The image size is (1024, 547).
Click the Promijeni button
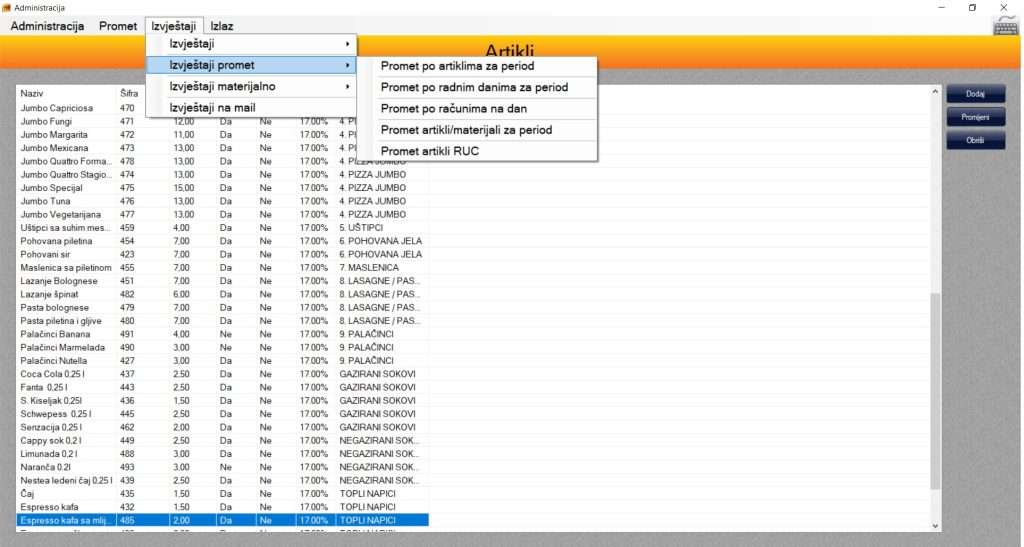pos(976,117)
